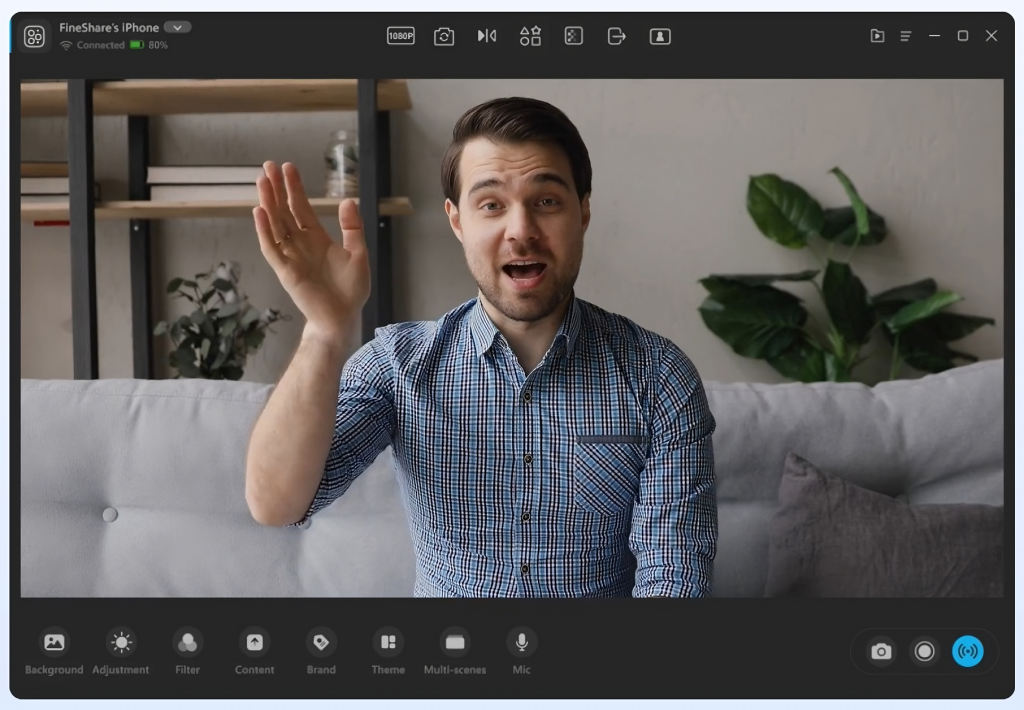Image resolution: width=1024 pixels, height=710 pixels.
Task: Click the portrait mode icon in top toolbar
Action: pos(660,36)
